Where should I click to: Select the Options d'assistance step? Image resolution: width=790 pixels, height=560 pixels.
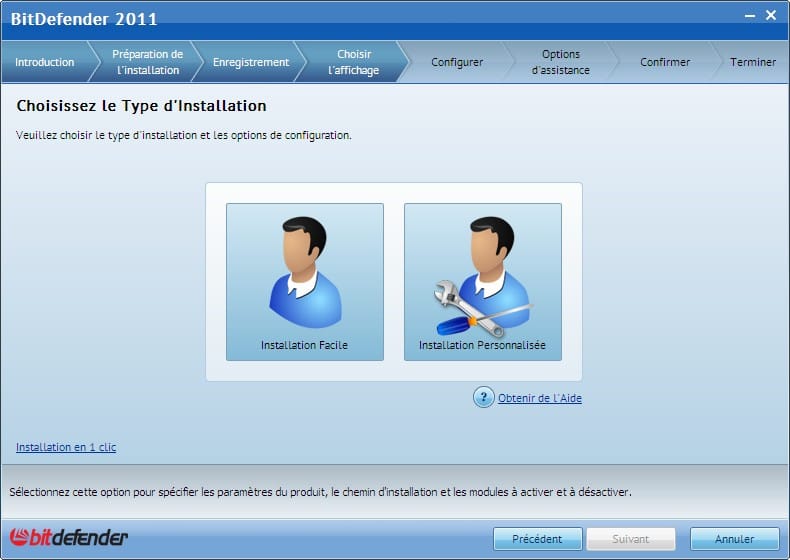tap(561, 62)
